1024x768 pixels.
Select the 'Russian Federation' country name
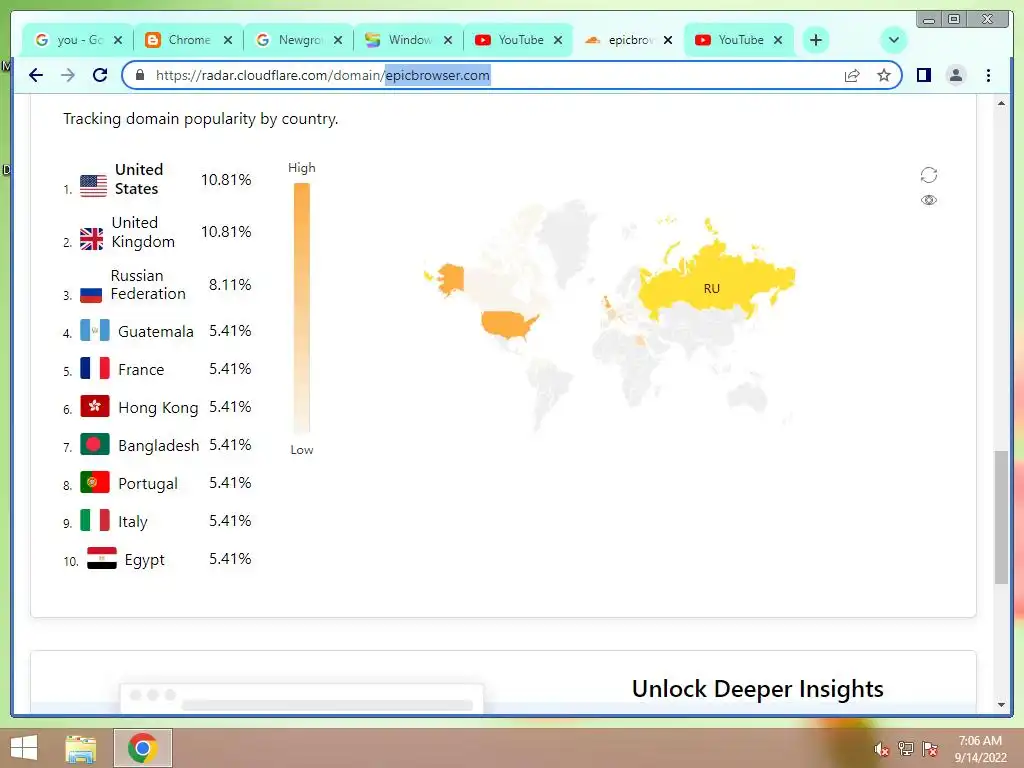pyautogui.click(x=148, y=285)
